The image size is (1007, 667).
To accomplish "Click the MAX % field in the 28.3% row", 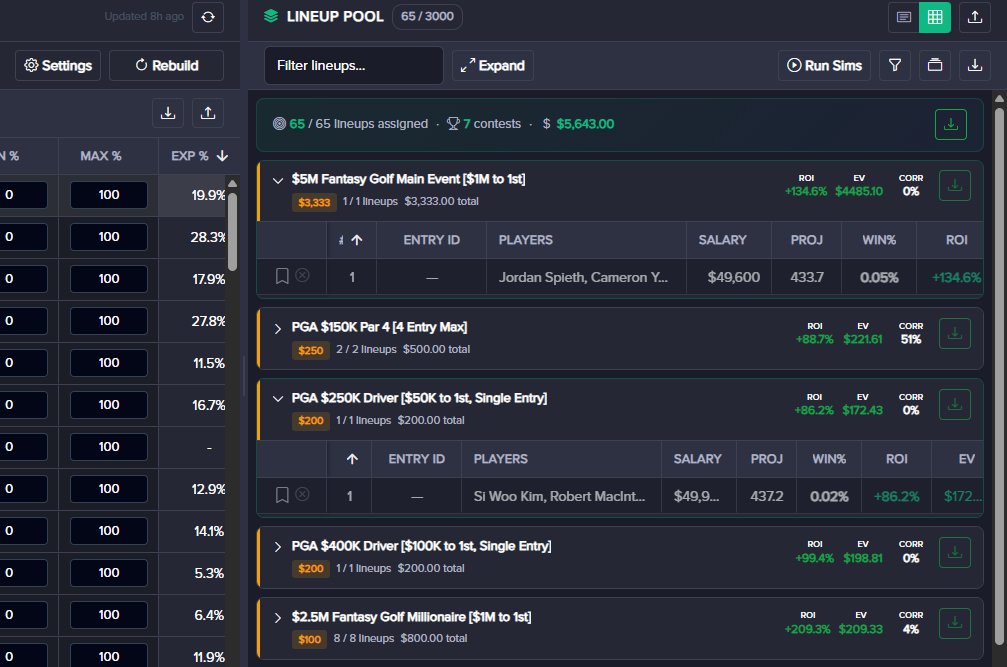I will 109,237.
